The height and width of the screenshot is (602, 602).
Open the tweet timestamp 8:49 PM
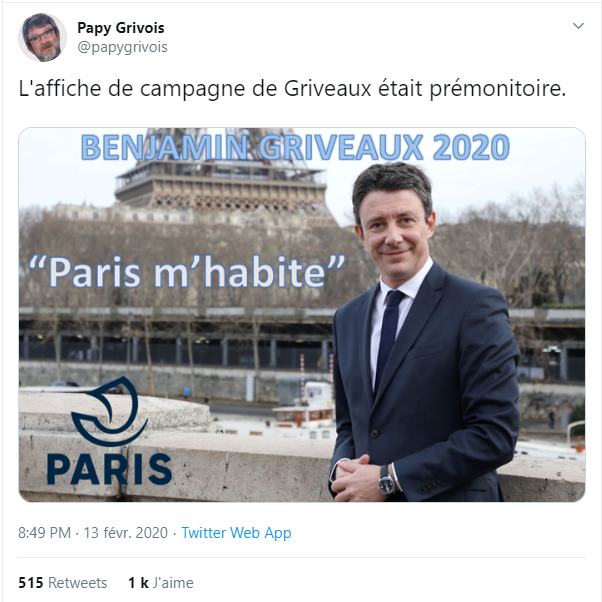tap(45, 533)
